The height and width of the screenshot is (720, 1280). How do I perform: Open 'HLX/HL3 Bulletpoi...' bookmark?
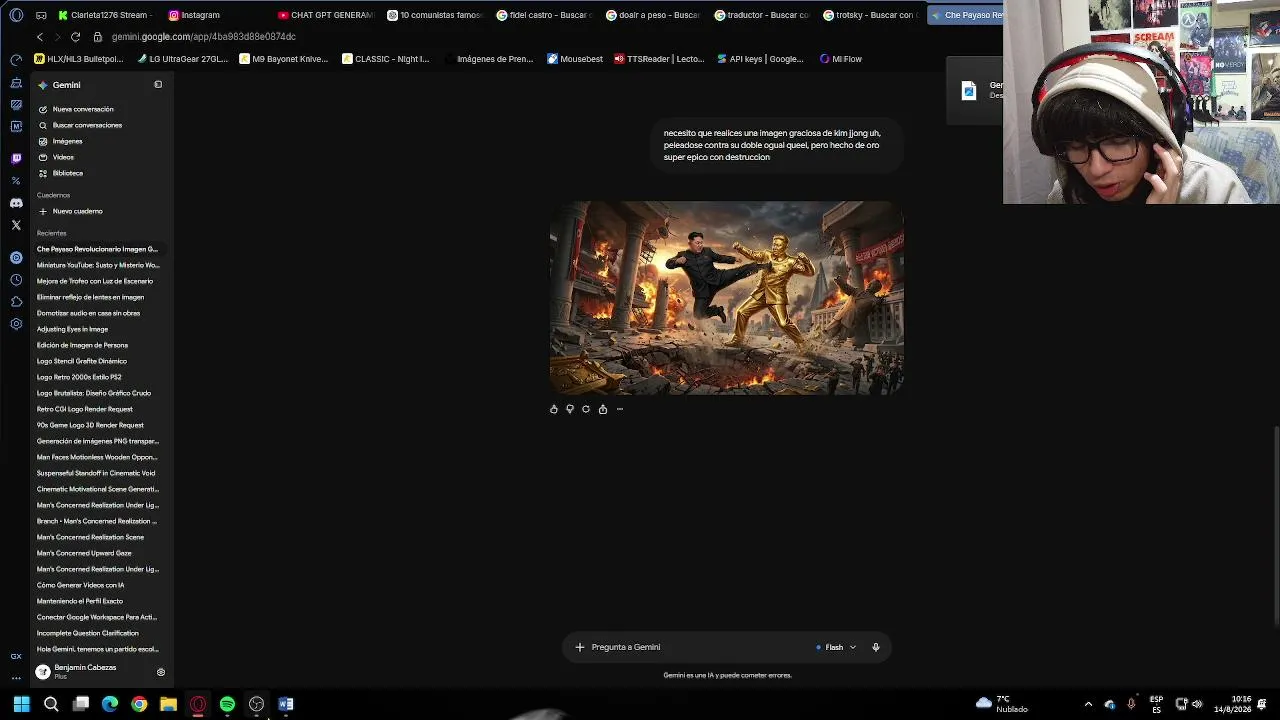tap(79, 59)
